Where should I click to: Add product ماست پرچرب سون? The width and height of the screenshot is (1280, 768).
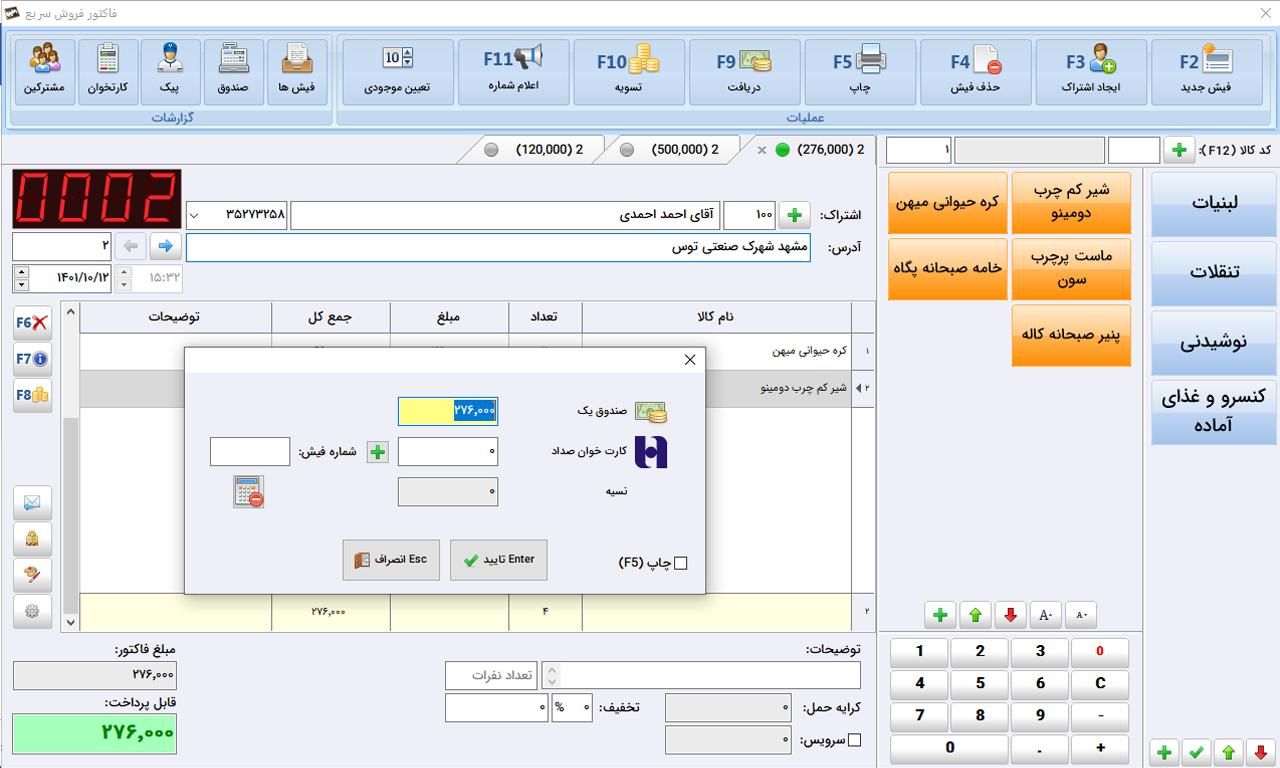point(1071,268)
